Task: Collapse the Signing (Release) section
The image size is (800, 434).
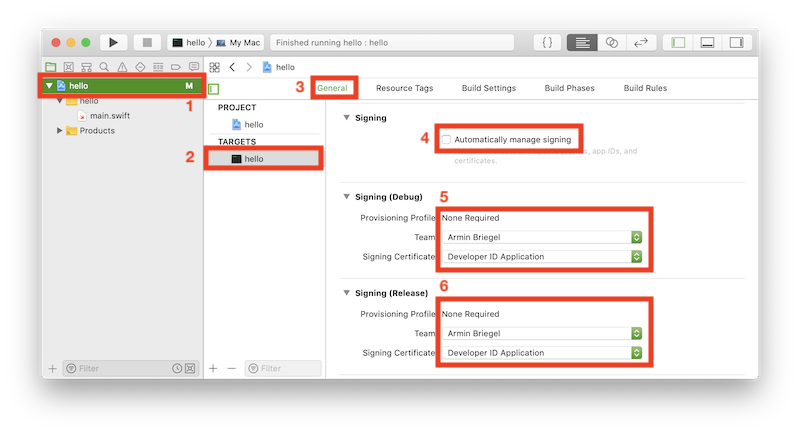Action: pos(346,293)
